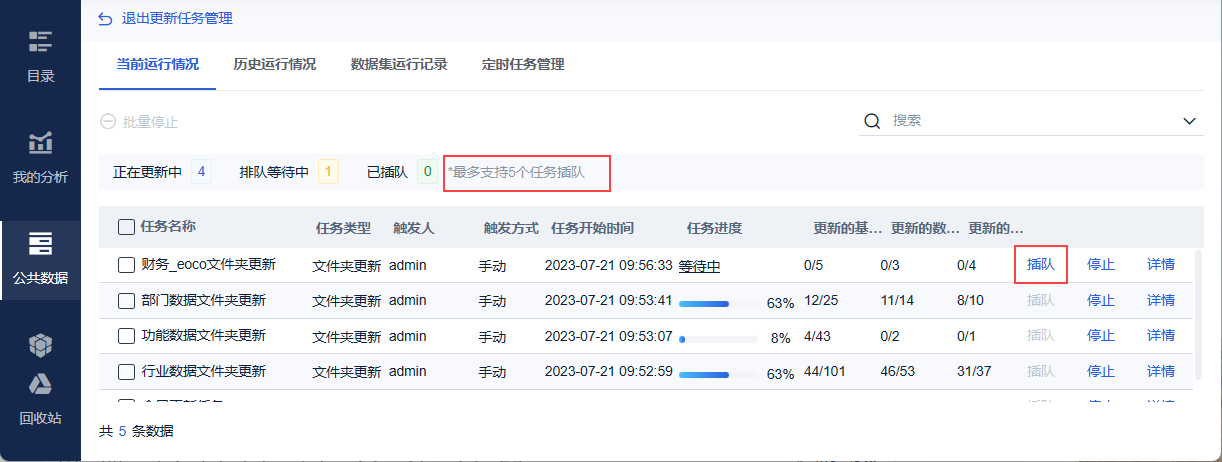Screen dimensions: 1222x462
Task: Expand the search box dropdown arrow
Action: 1190,121
